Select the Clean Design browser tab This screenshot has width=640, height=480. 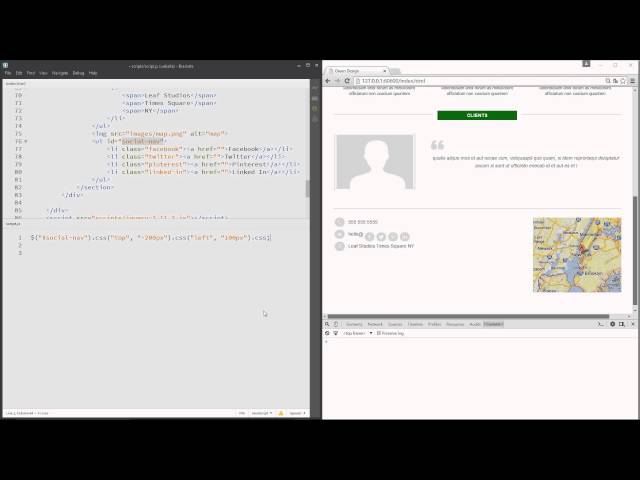pos(357,71)
